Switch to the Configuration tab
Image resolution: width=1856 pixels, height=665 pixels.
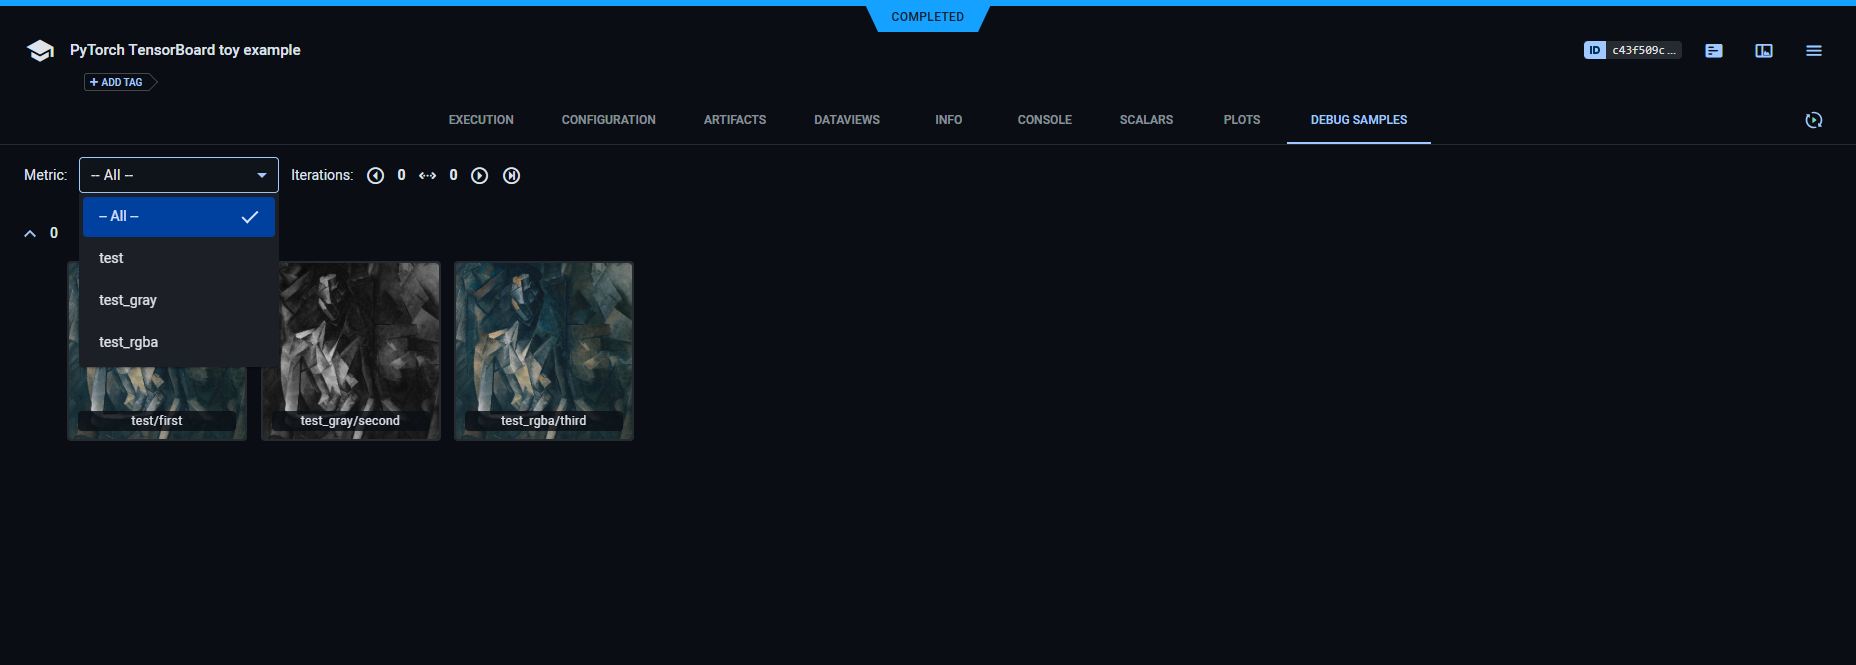point(609,120)
